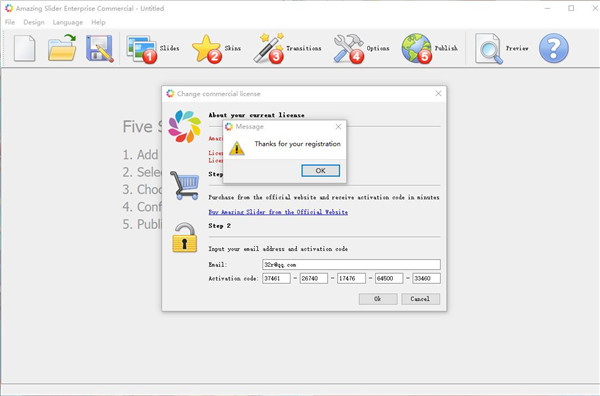Screen dimensions: 600x396
Task: Click the shopping cart icon in license dialog
Action: 185,186
